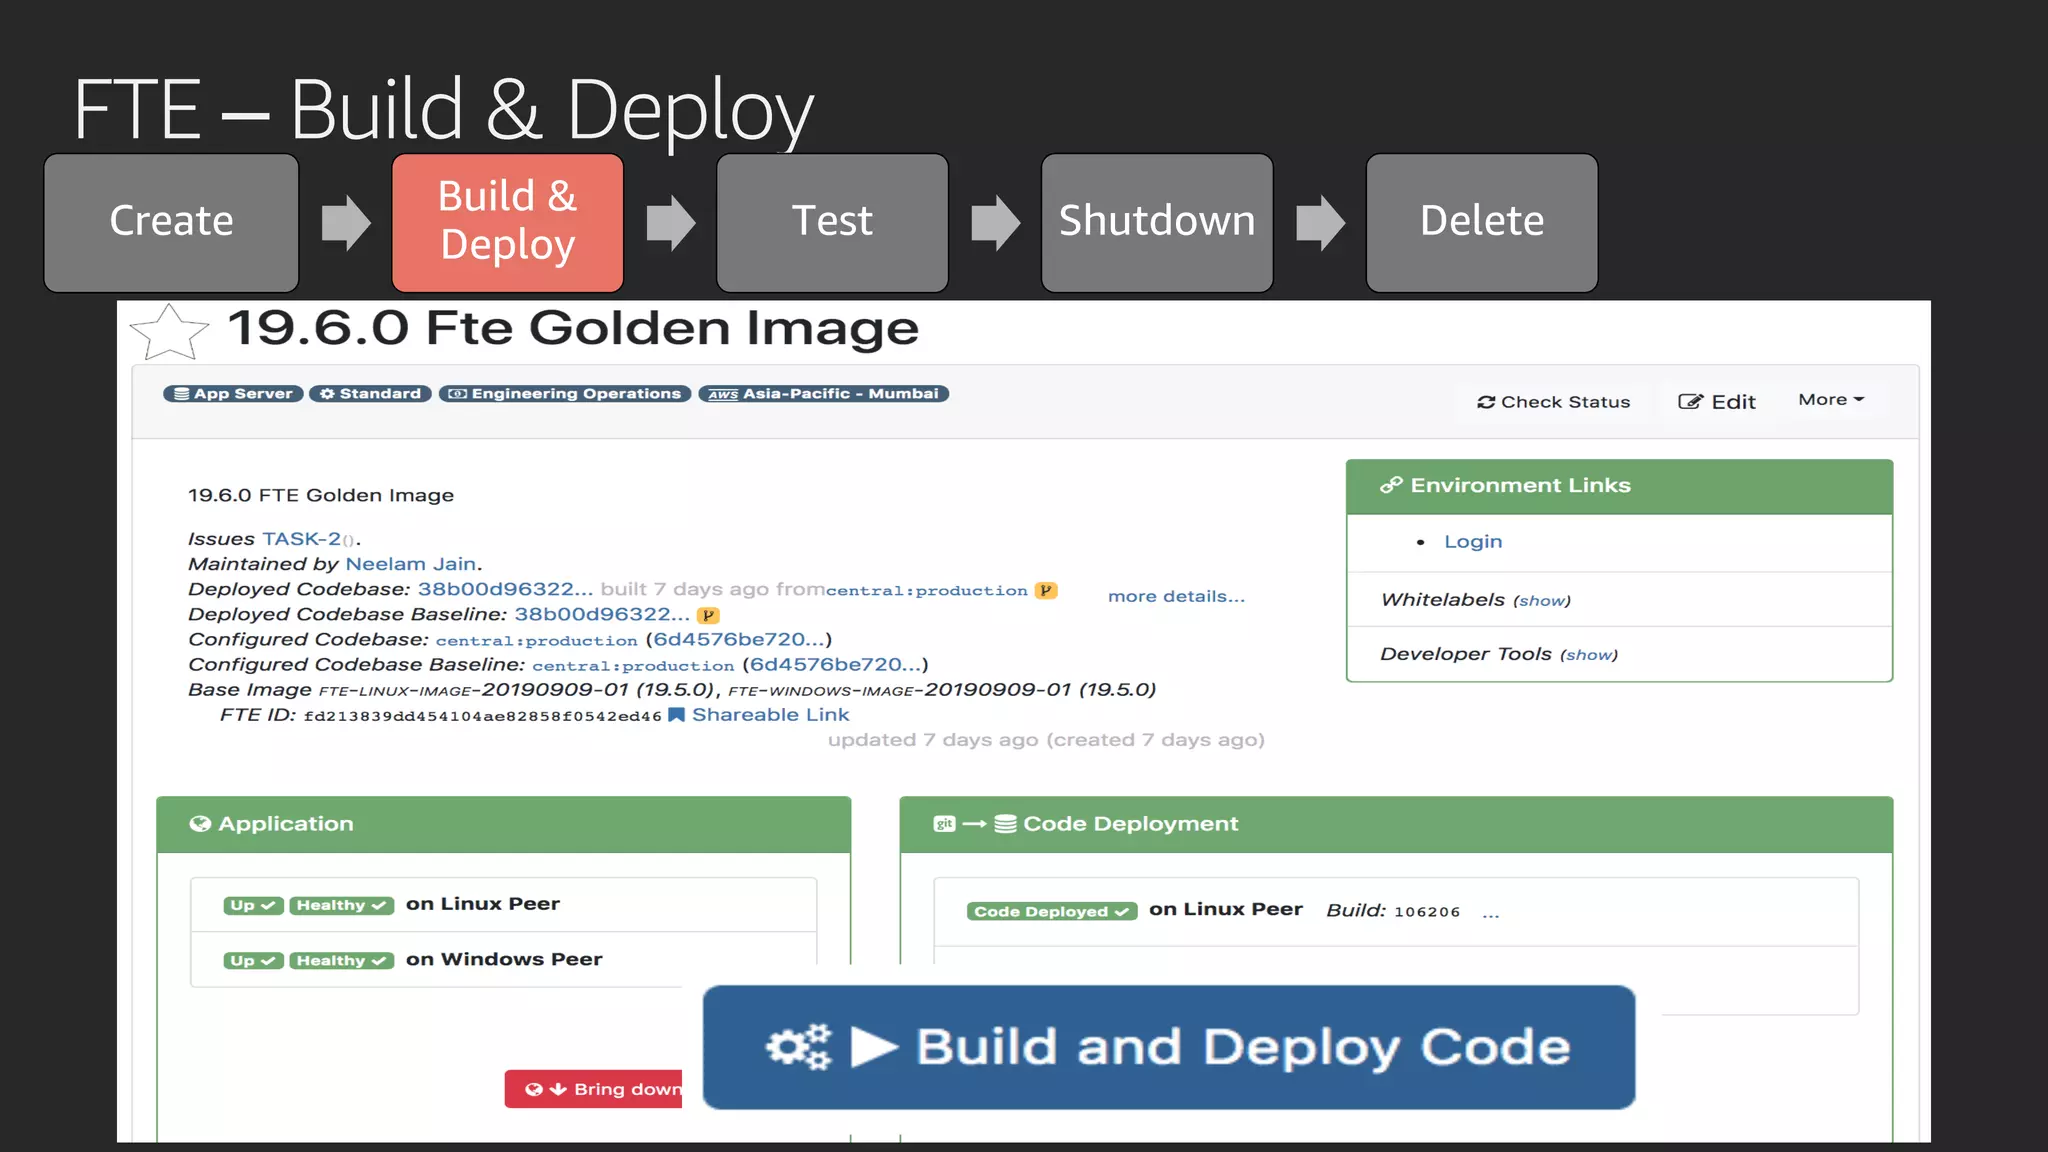
Task: Click the Build and Deploy Code button
Action: [x=1169, y=1047]
